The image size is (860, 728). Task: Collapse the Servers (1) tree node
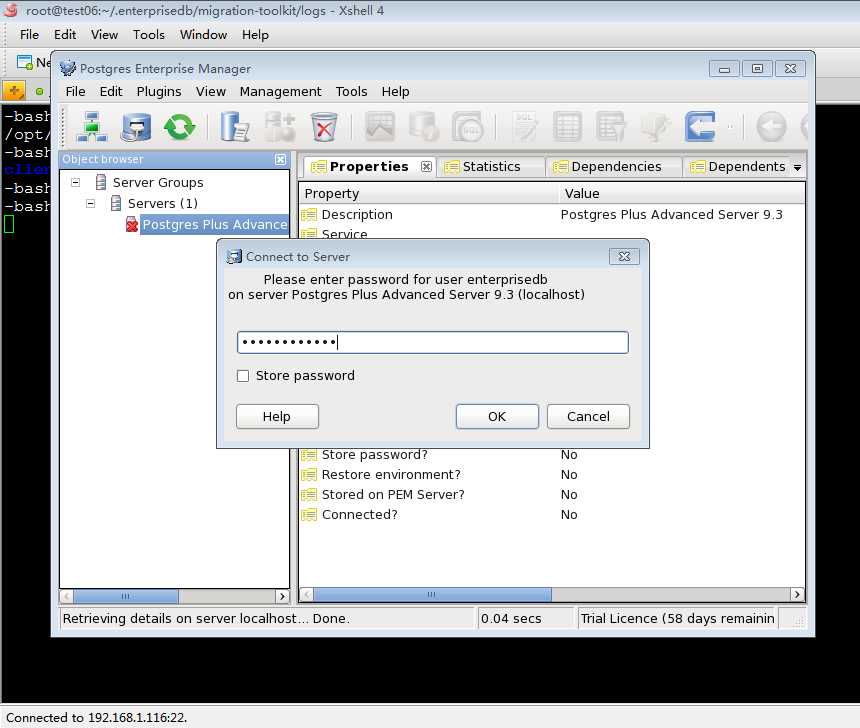[x=90, y=204]
